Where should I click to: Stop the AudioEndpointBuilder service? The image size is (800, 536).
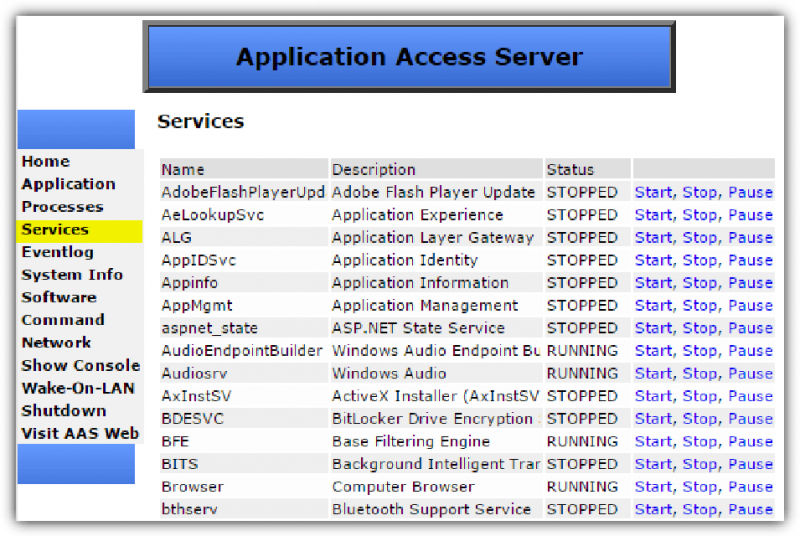699,351
